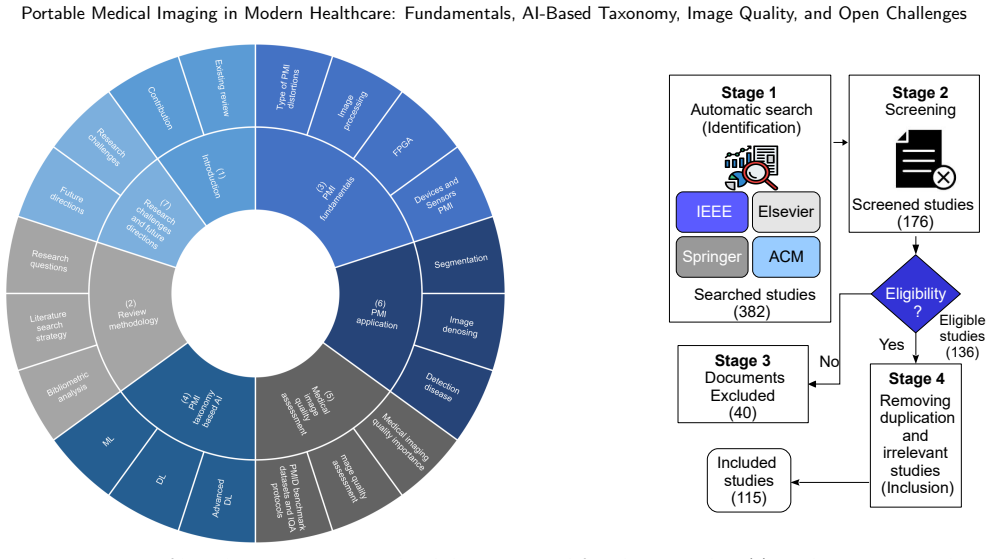
Task: Click the Image denoising outer segment
Action: click(x=461, y=326)
